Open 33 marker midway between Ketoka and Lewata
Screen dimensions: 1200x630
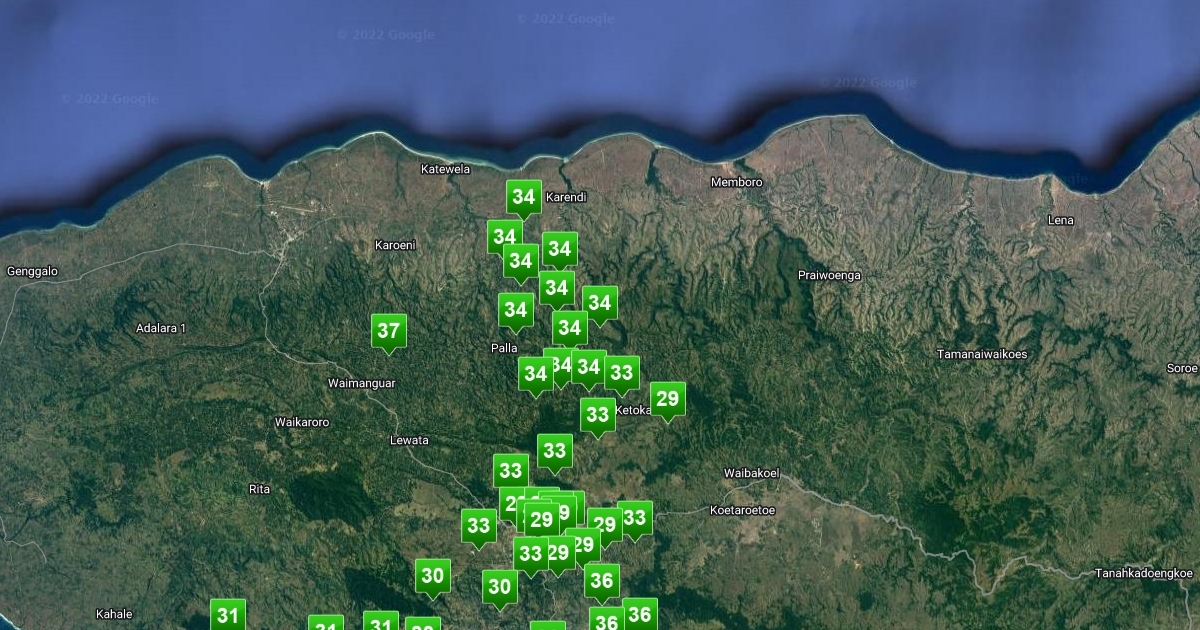555,451
